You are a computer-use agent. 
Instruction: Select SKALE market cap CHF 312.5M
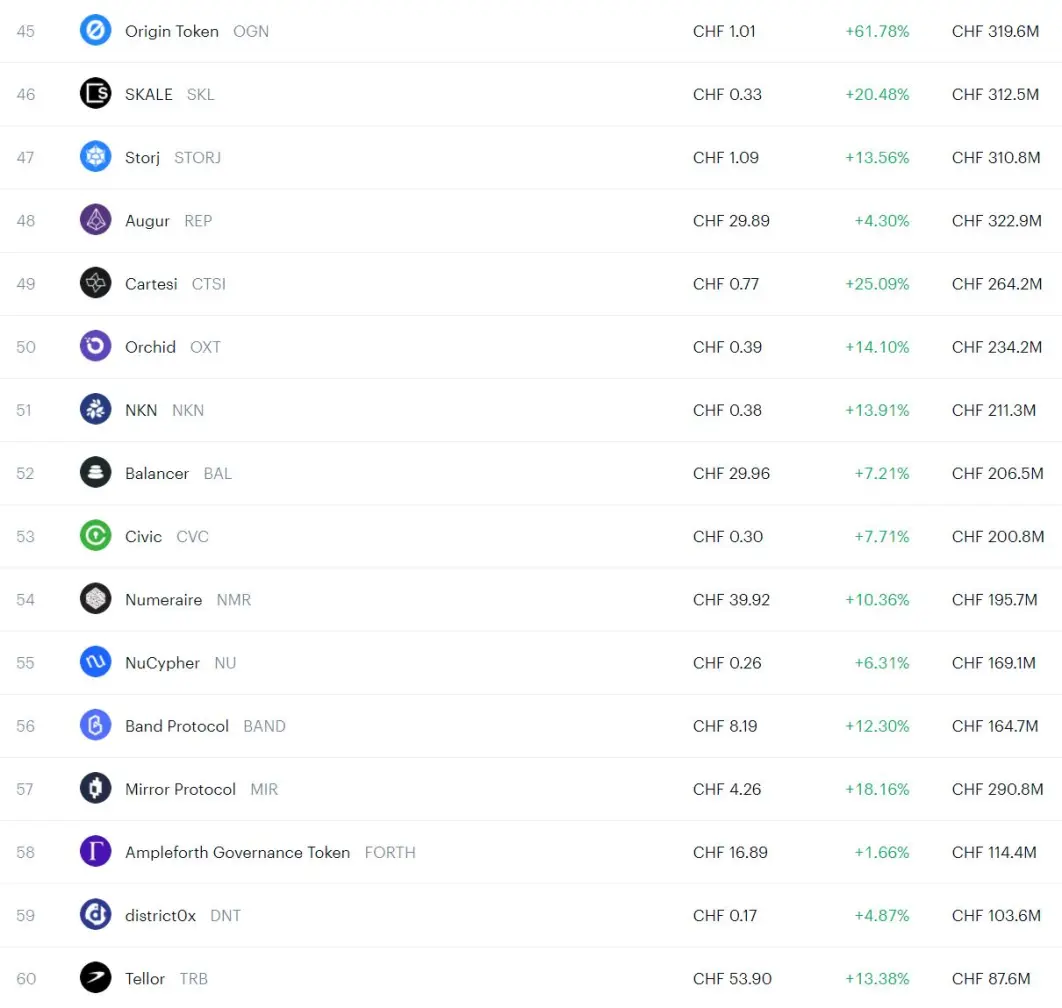996,94
